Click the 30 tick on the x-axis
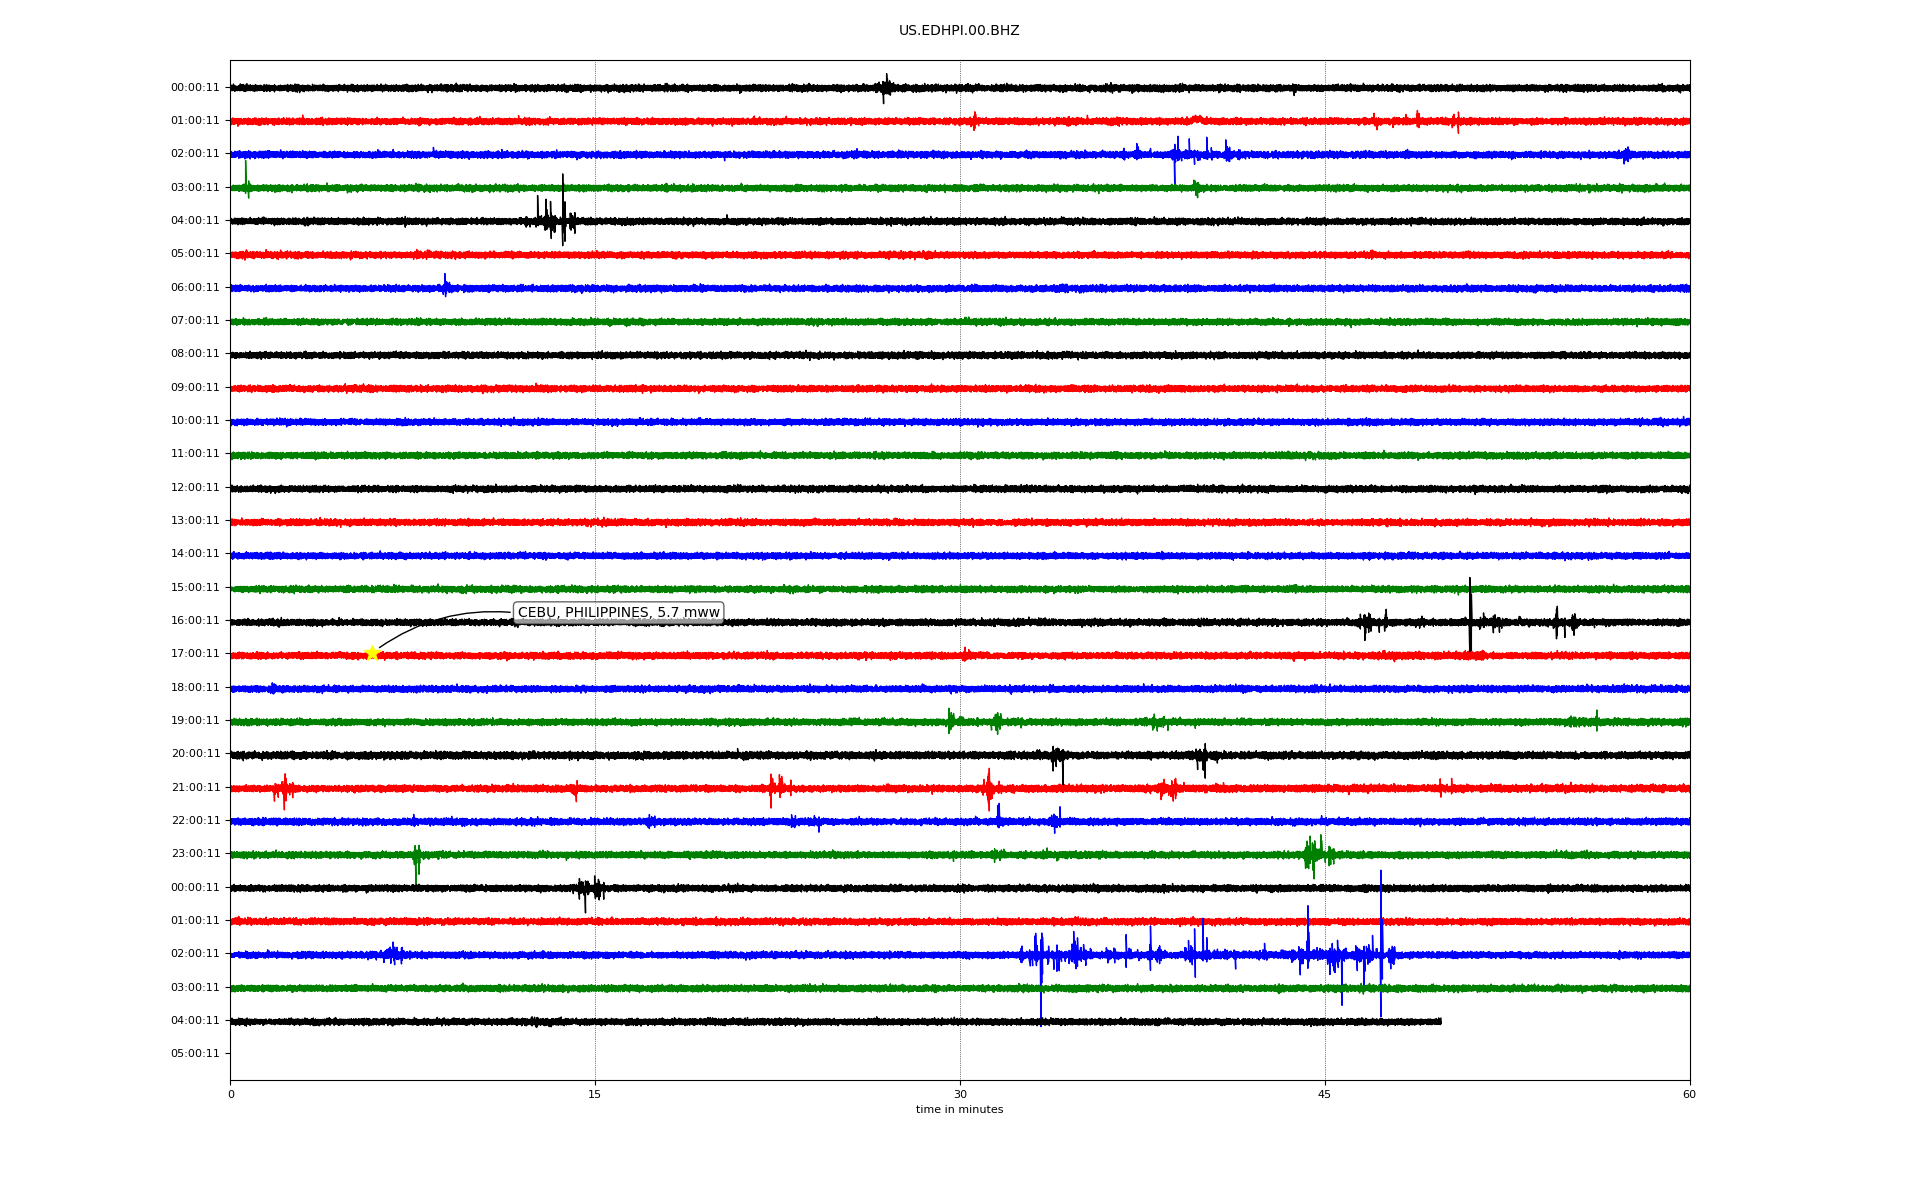1920x1200 pixels. 960,1094
